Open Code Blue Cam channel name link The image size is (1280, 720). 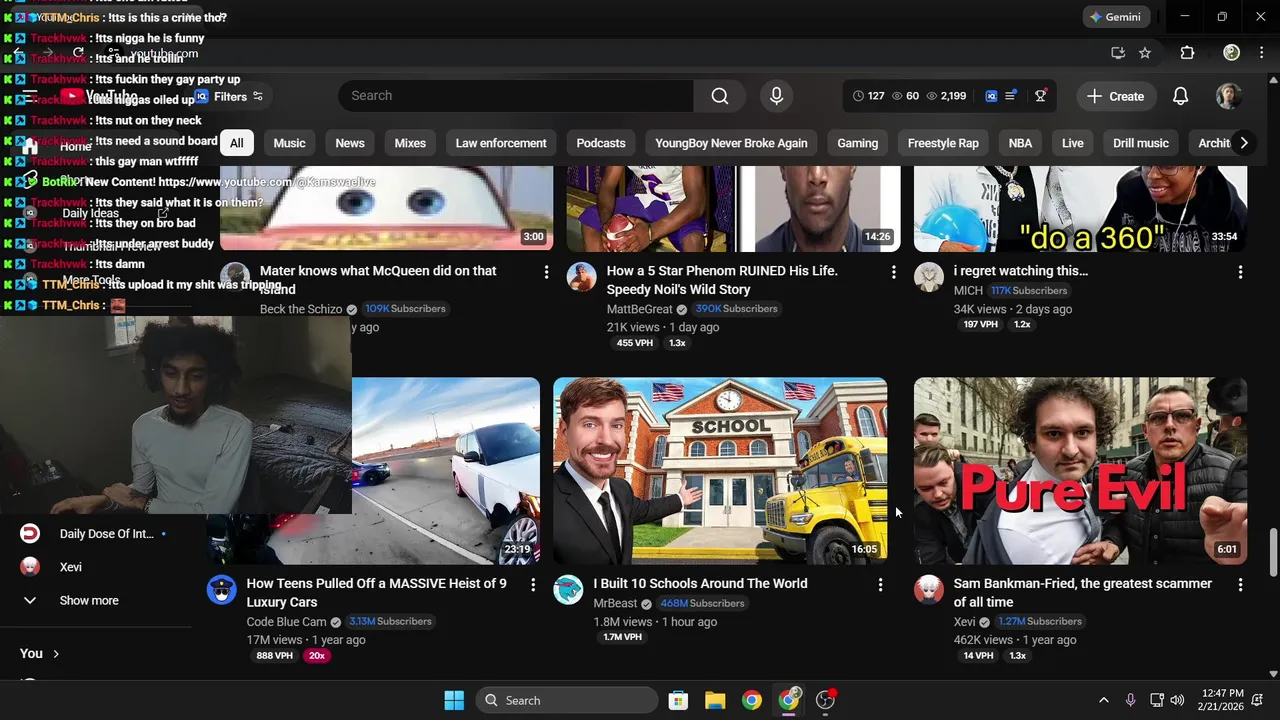(286, 621)
